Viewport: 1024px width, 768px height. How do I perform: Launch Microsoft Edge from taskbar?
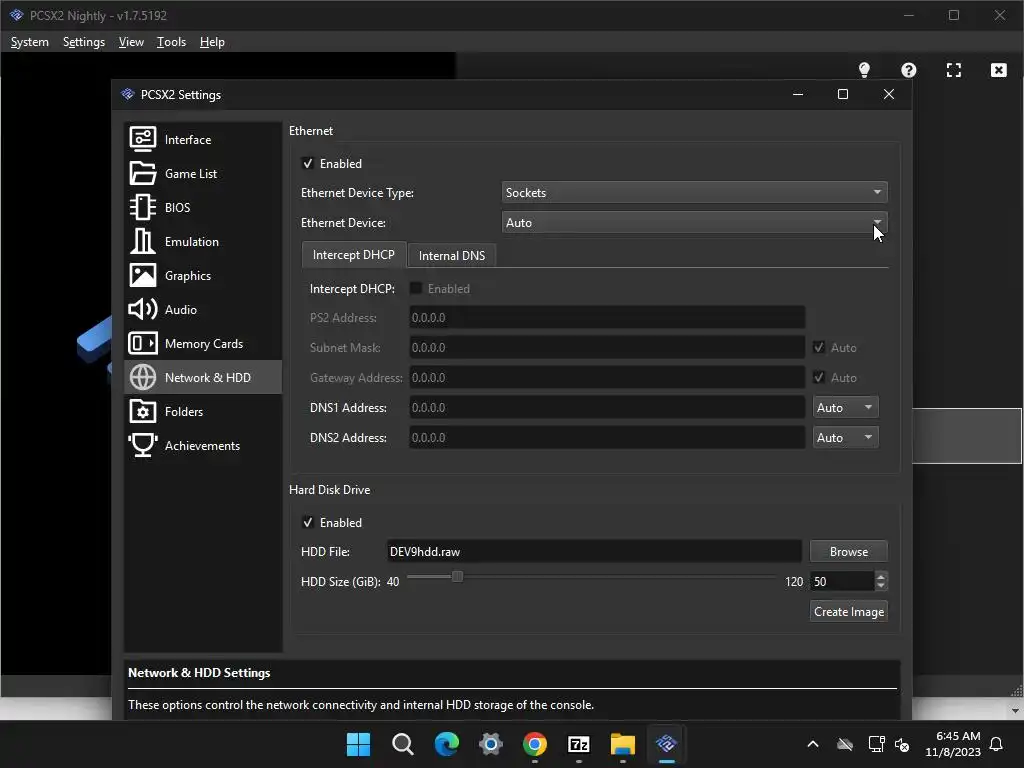tap(447, 744)
